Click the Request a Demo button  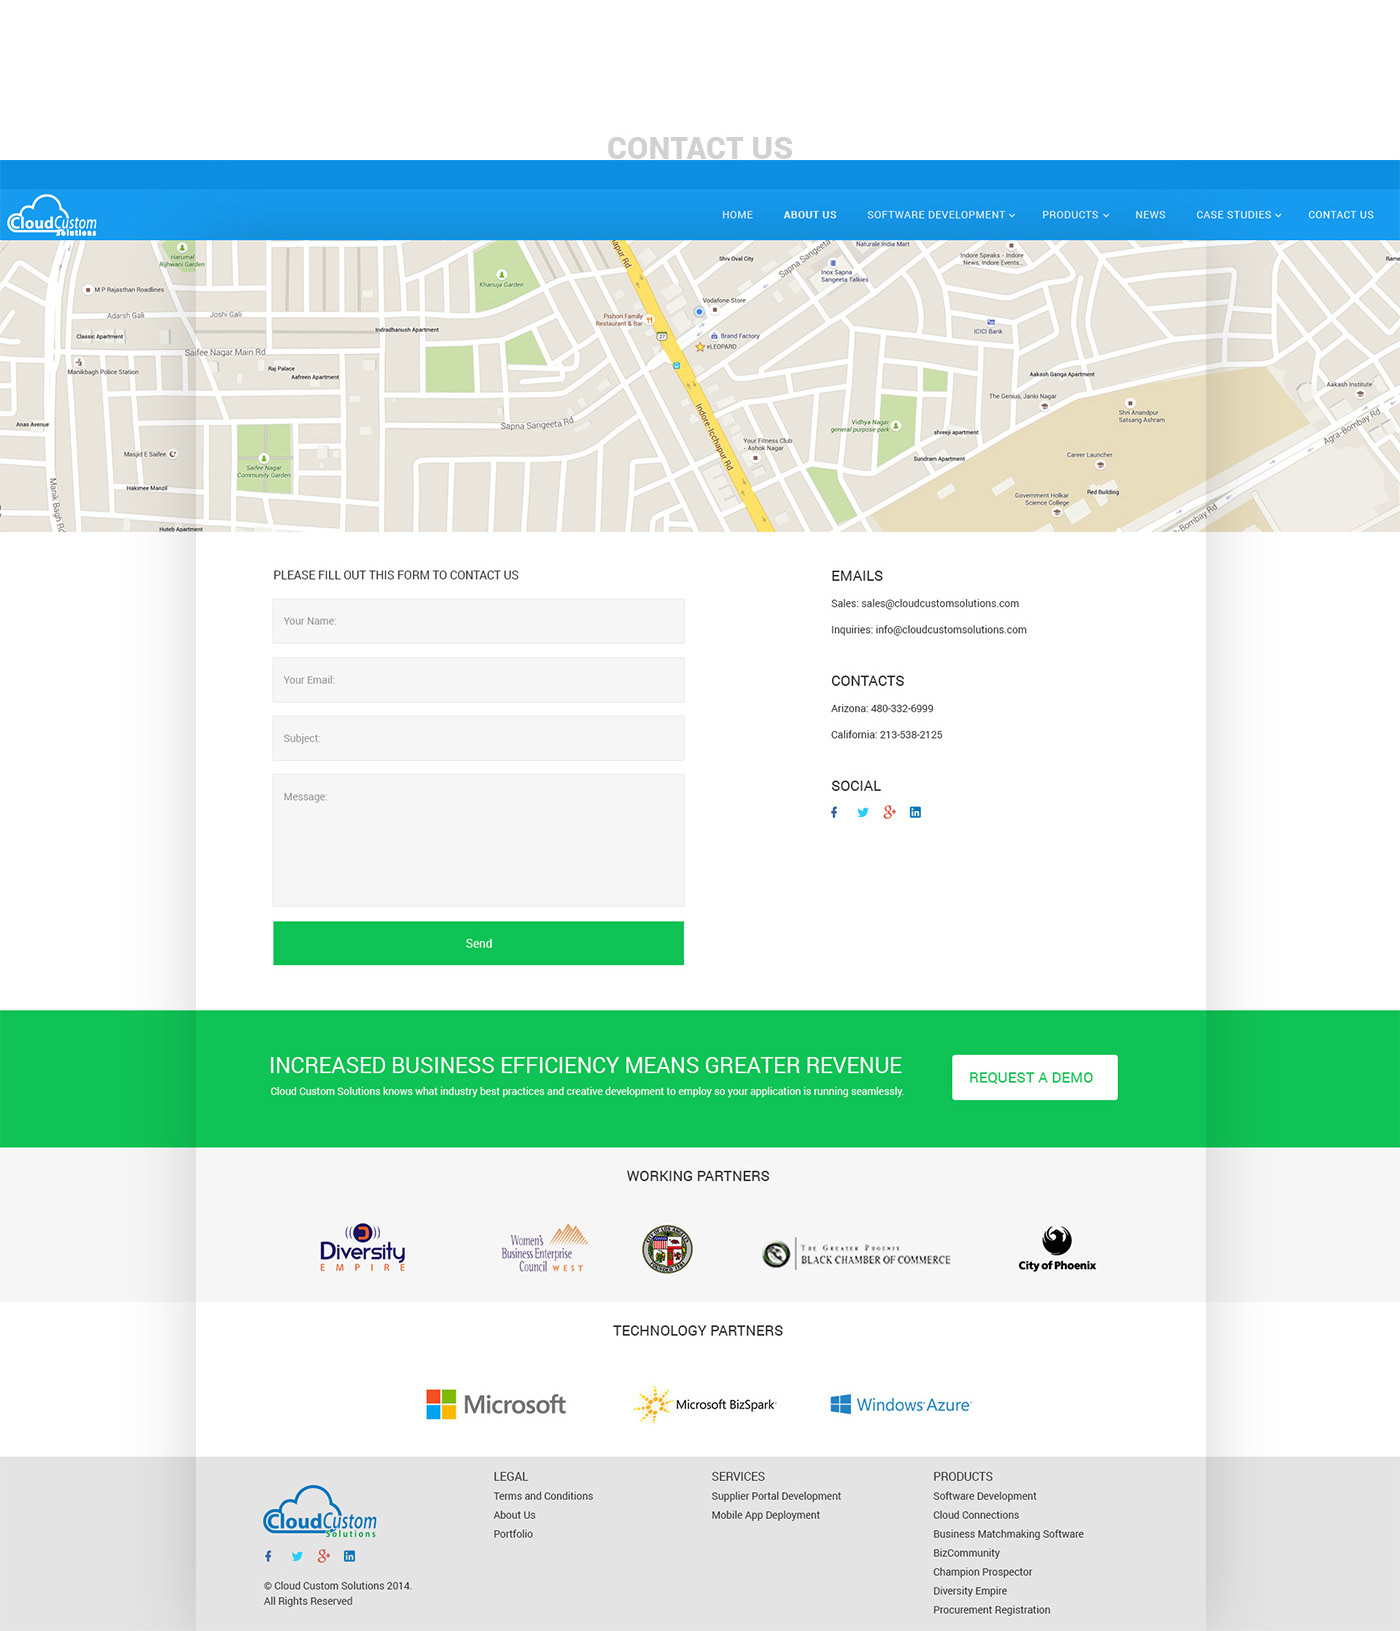tap(1034, 1077)
